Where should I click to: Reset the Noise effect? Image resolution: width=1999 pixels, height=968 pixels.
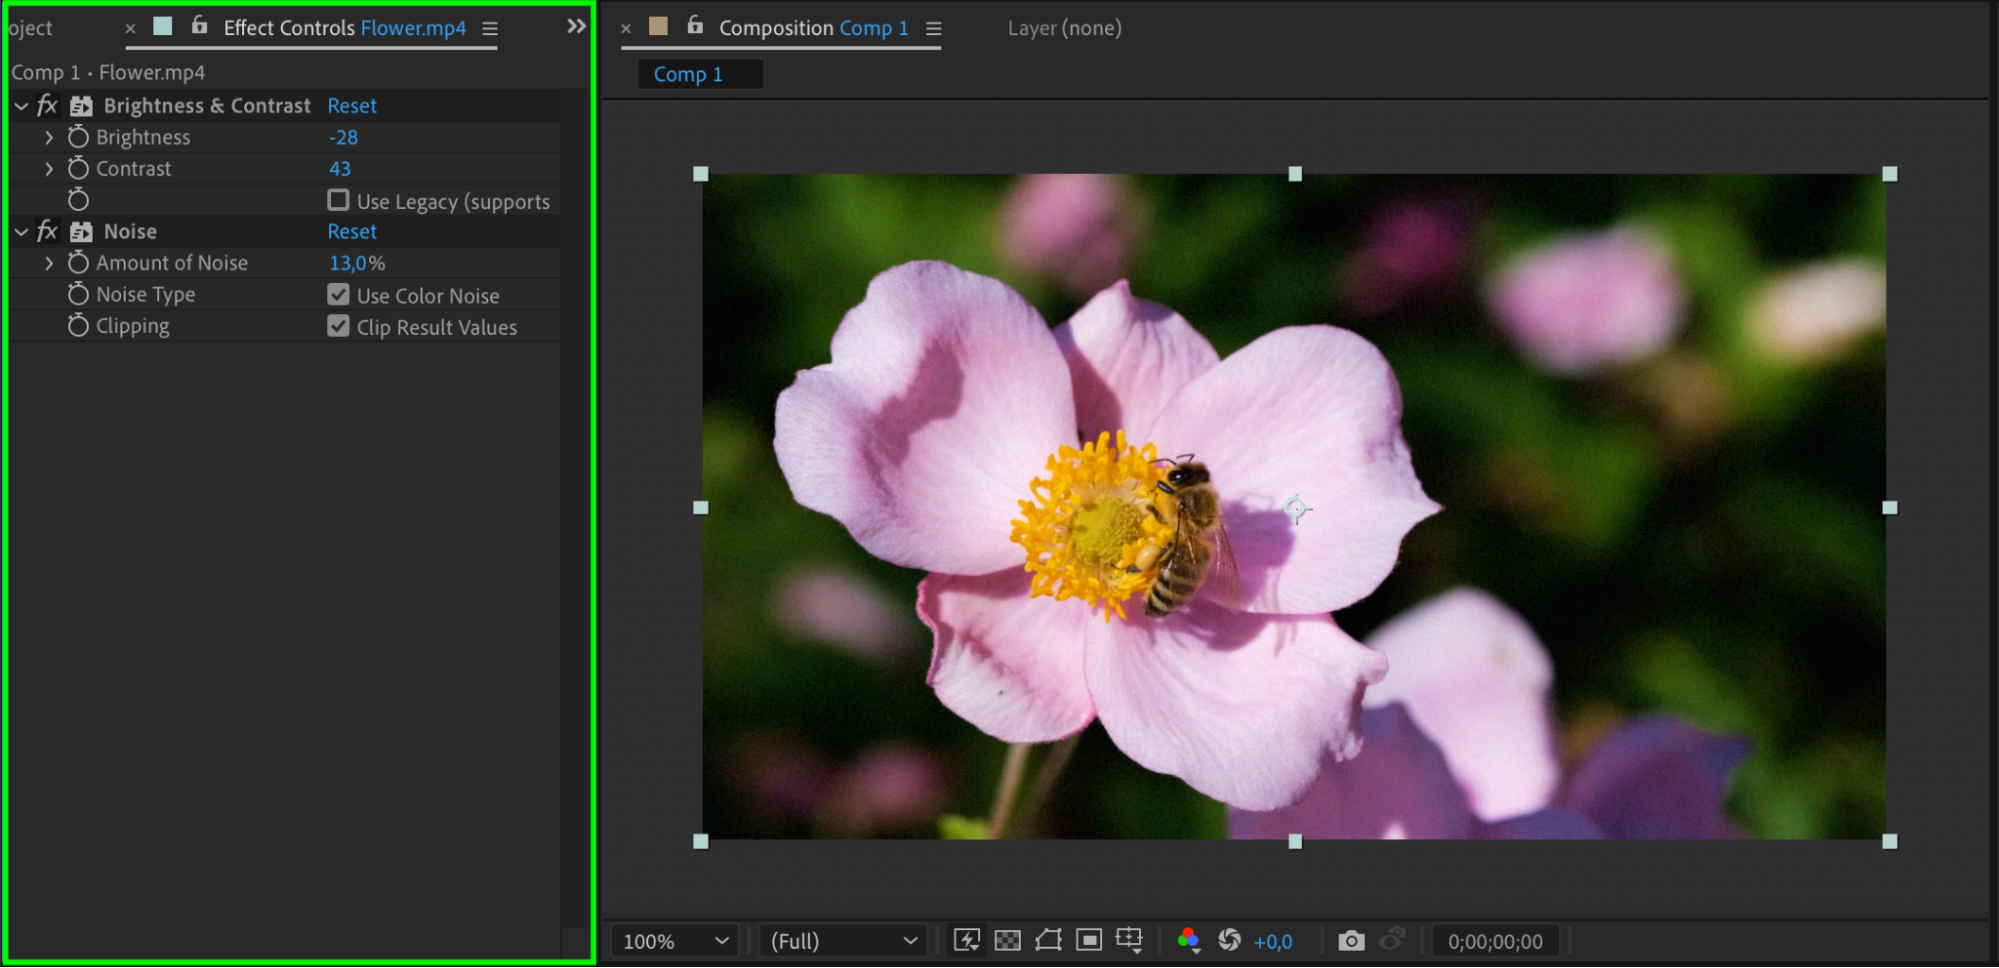click(352, 231)
